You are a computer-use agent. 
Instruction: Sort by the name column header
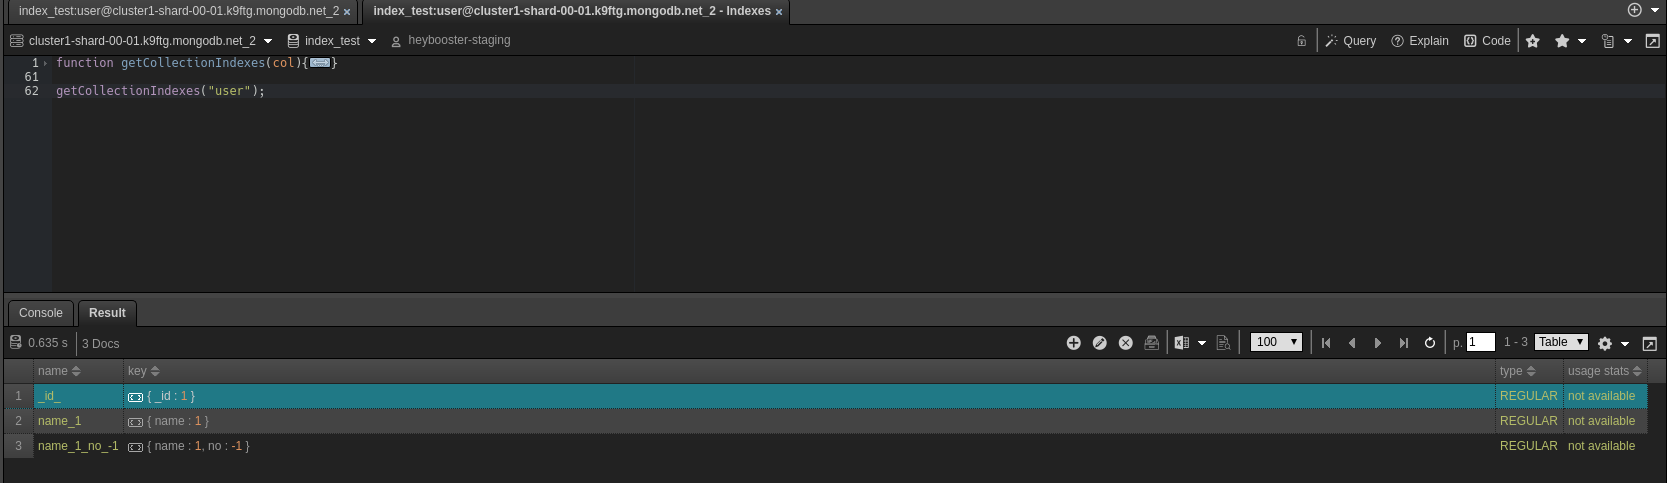[78, 371]
